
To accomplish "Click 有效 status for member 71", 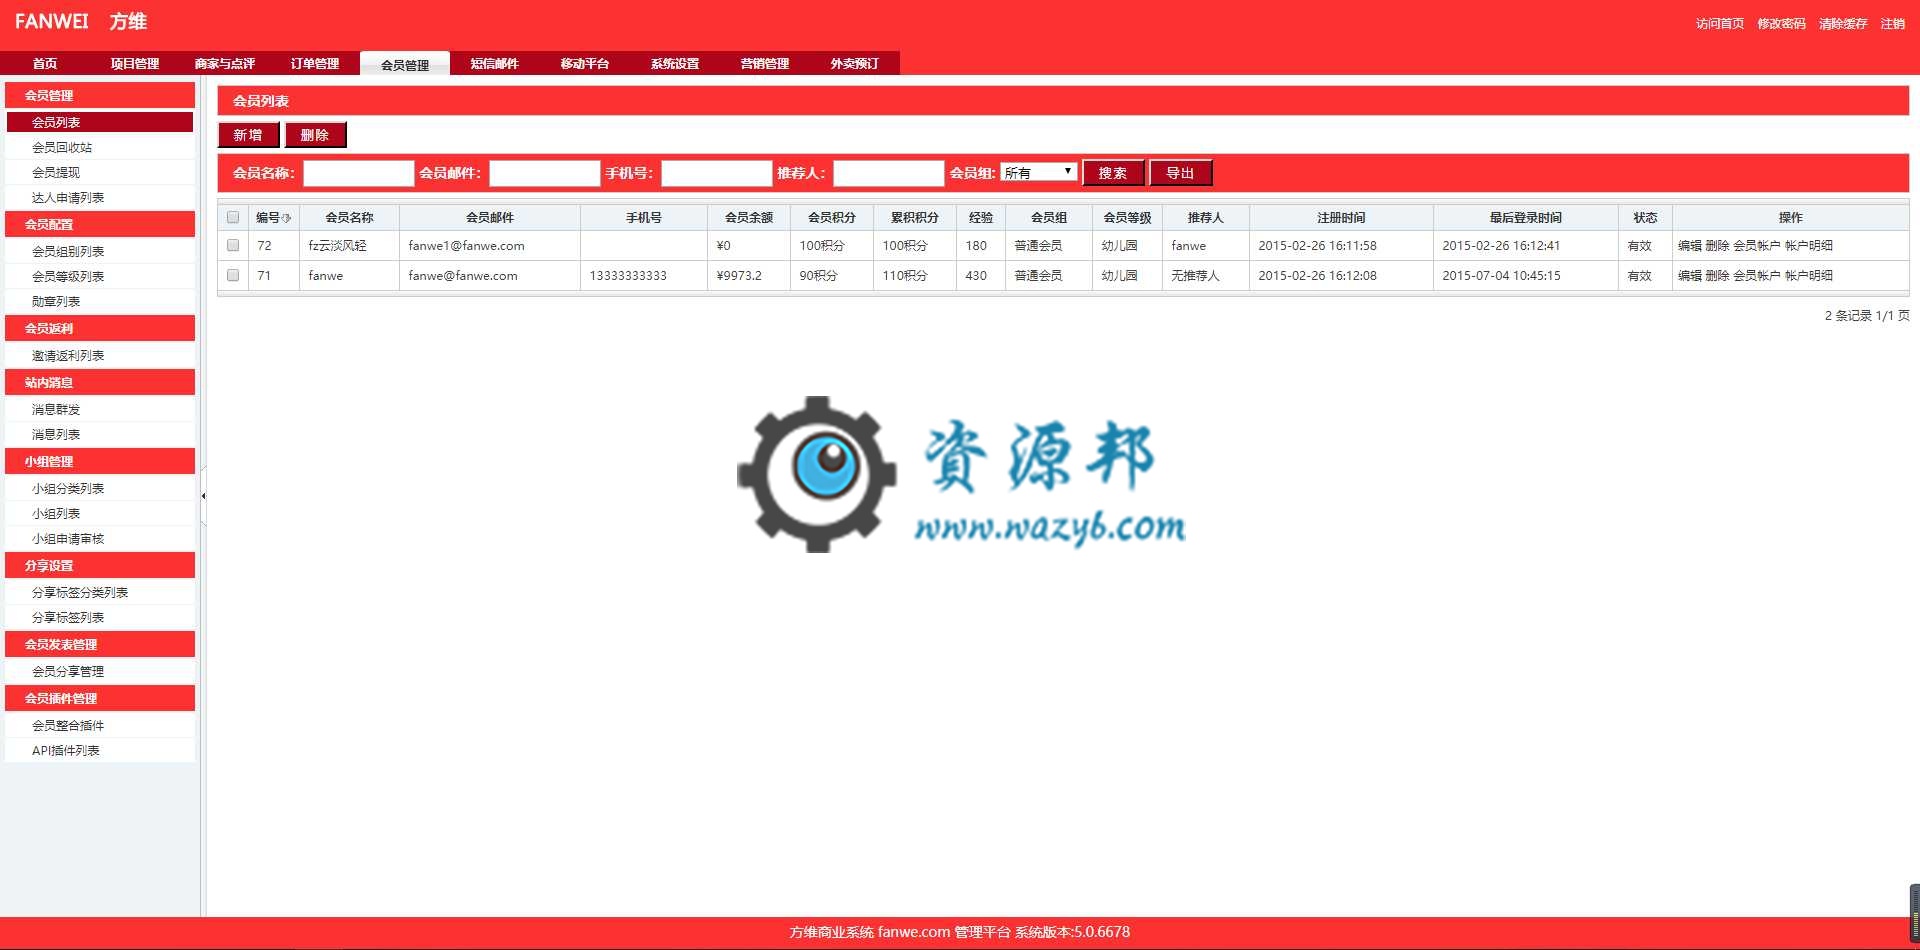I will click(1640, 275).
